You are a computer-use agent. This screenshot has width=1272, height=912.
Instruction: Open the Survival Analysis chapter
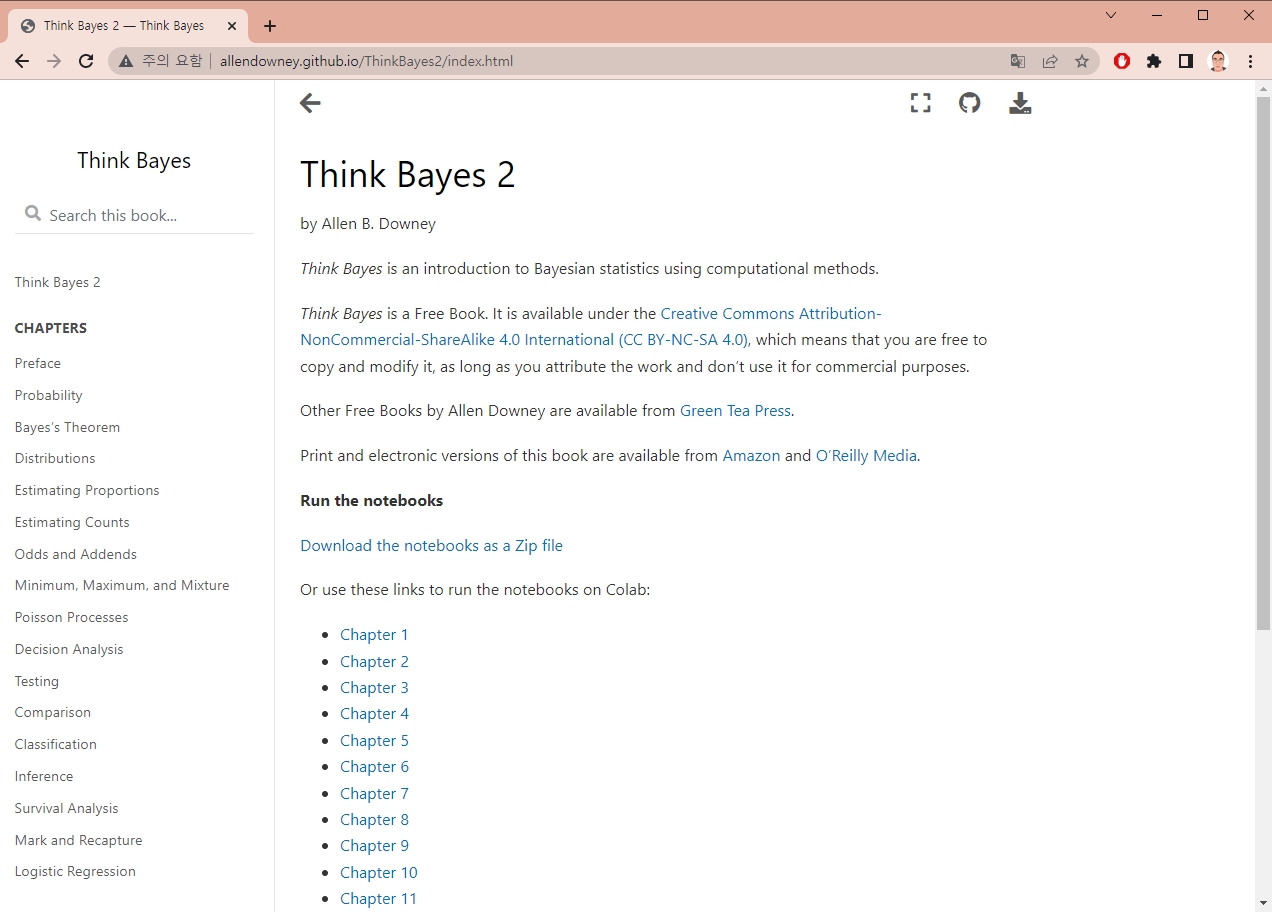coord(67,808)
